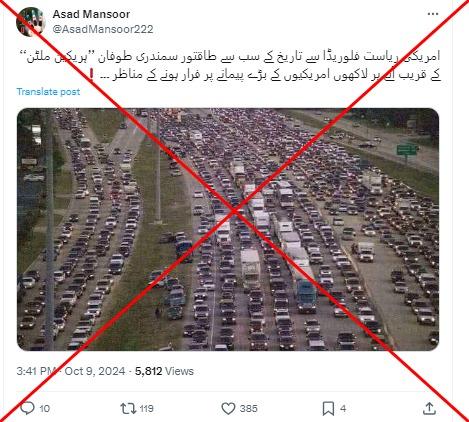This screenshot has height=422, width=469.
Task: Click the Asad Mansoor display name
Action: [91, 14]
